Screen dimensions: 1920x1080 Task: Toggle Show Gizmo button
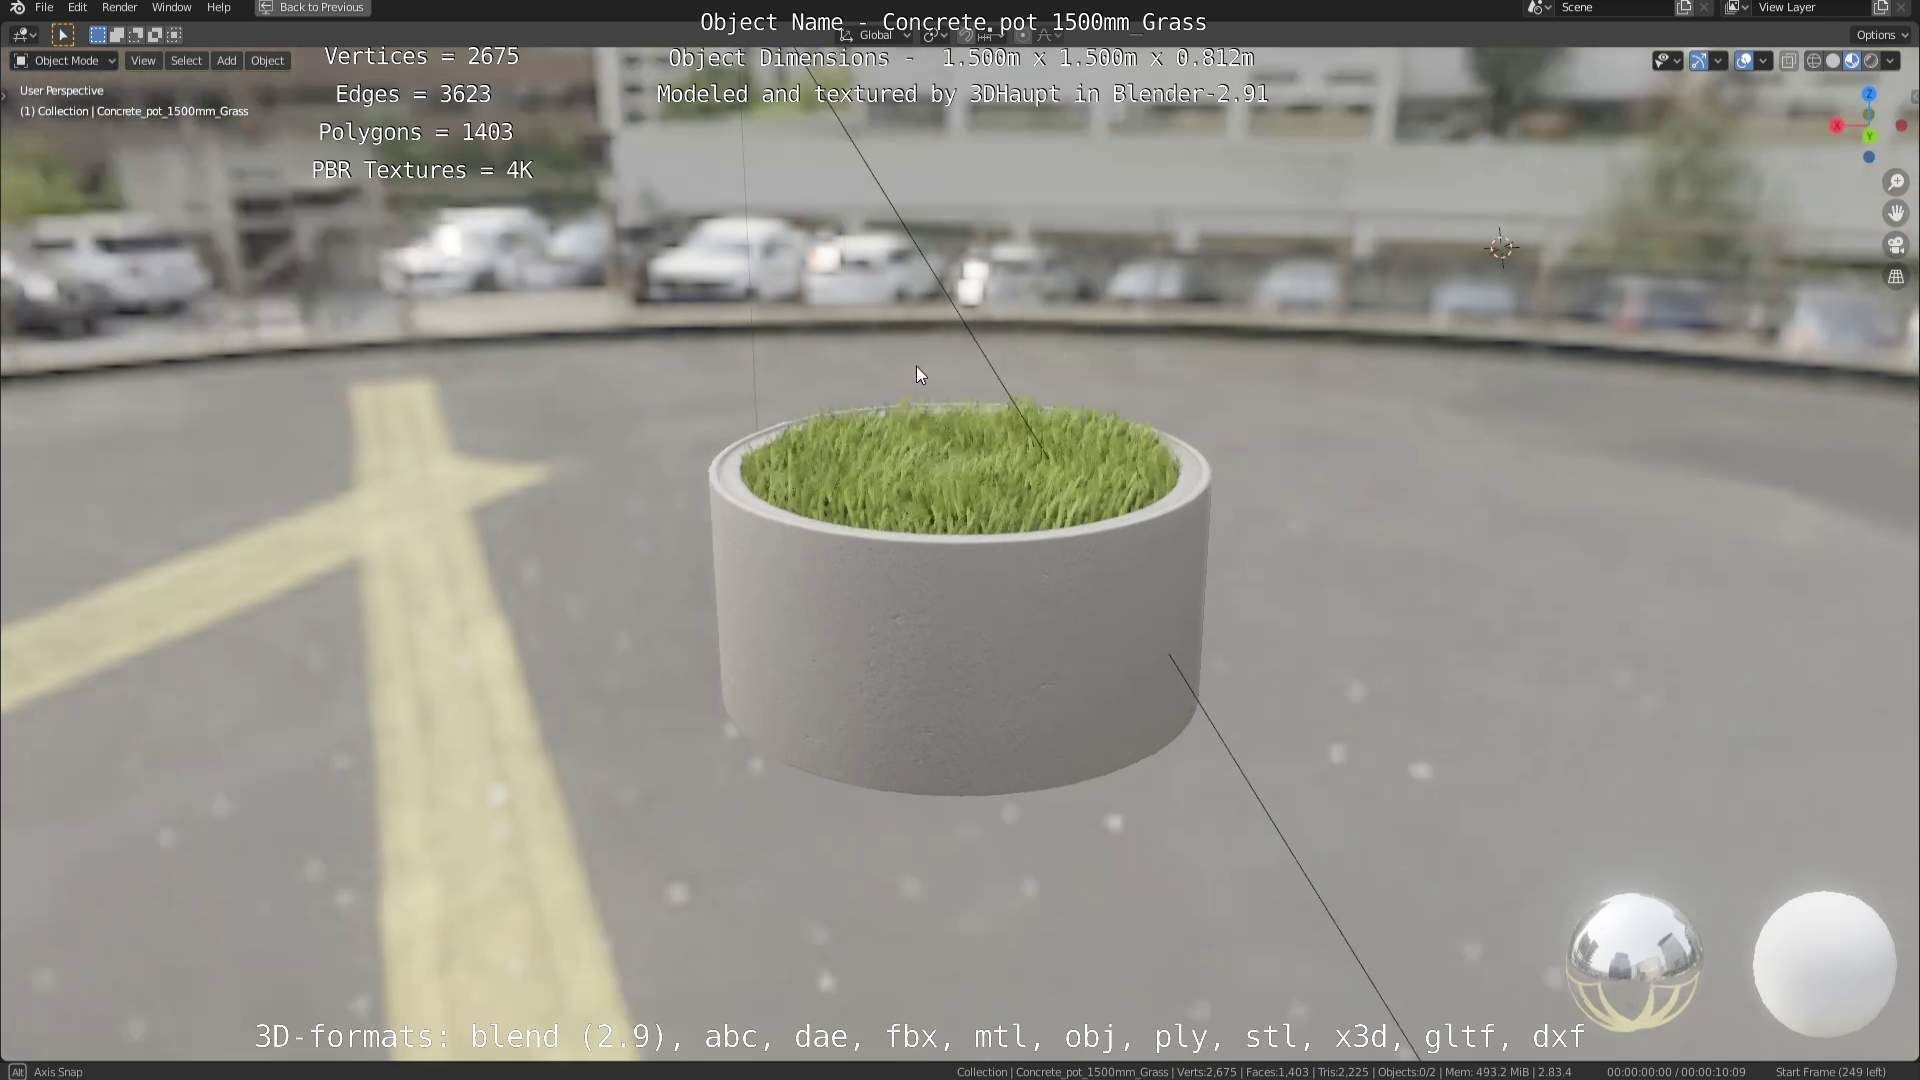pos(1698,61)
